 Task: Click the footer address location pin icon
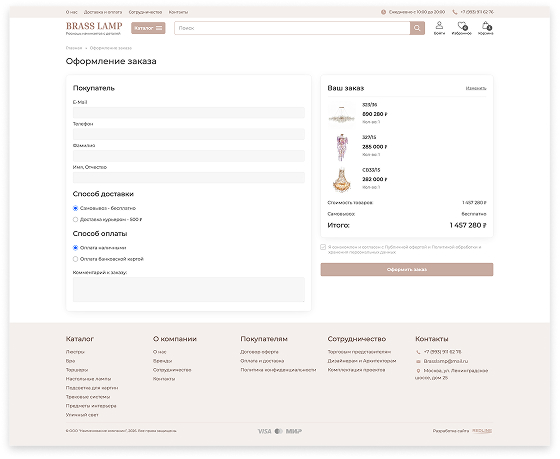click(x=418, y=371)
